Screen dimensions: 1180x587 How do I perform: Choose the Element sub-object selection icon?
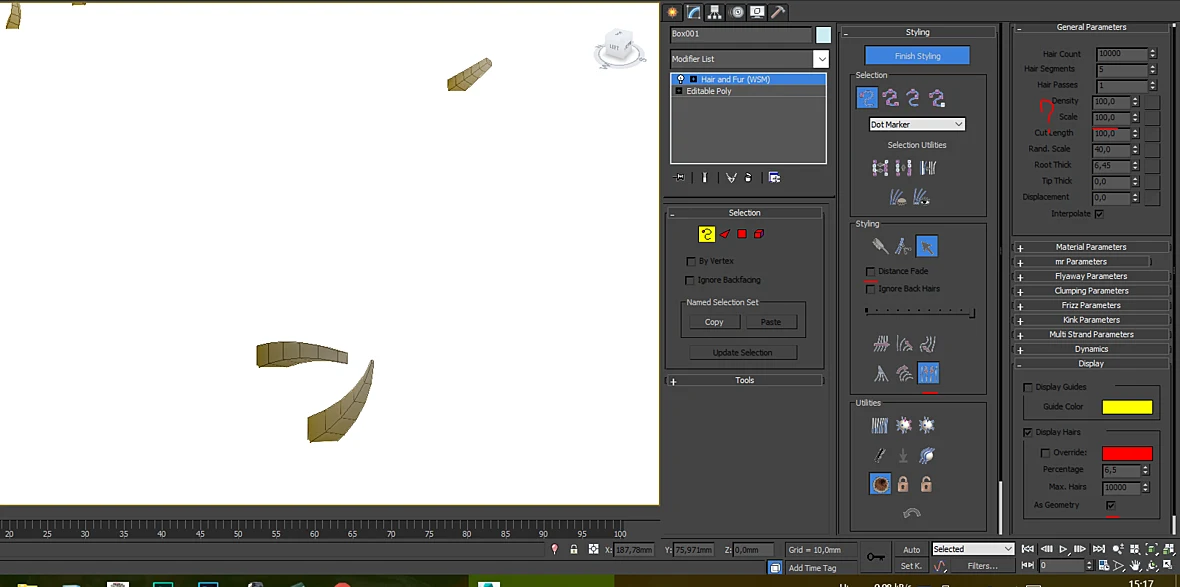(x=759, y=234)
